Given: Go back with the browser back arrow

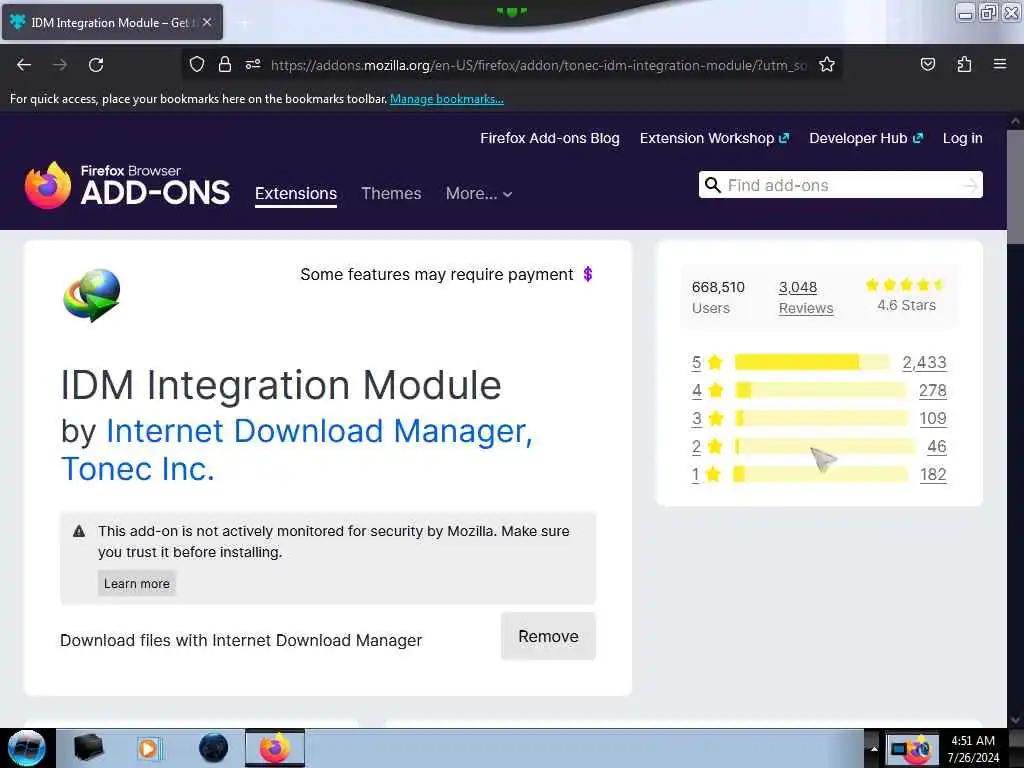Looking at the screenshot, I should 24,65.
